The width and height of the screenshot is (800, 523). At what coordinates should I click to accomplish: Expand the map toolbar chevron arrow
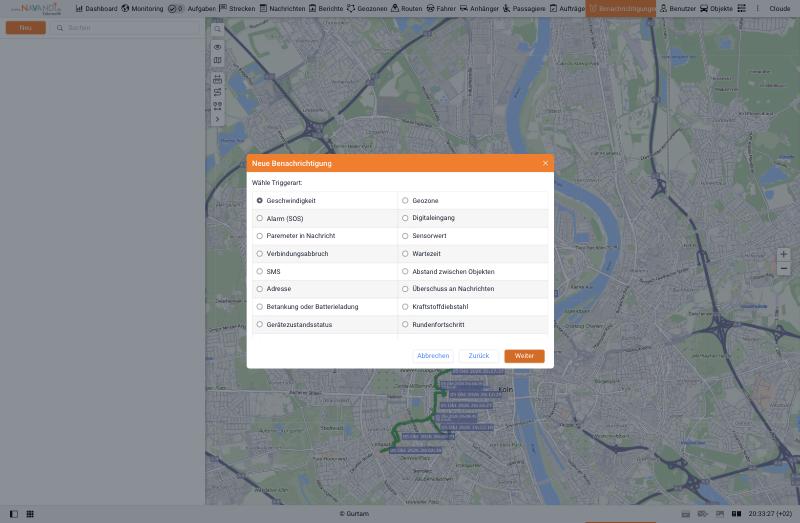(x=217, y=119)
